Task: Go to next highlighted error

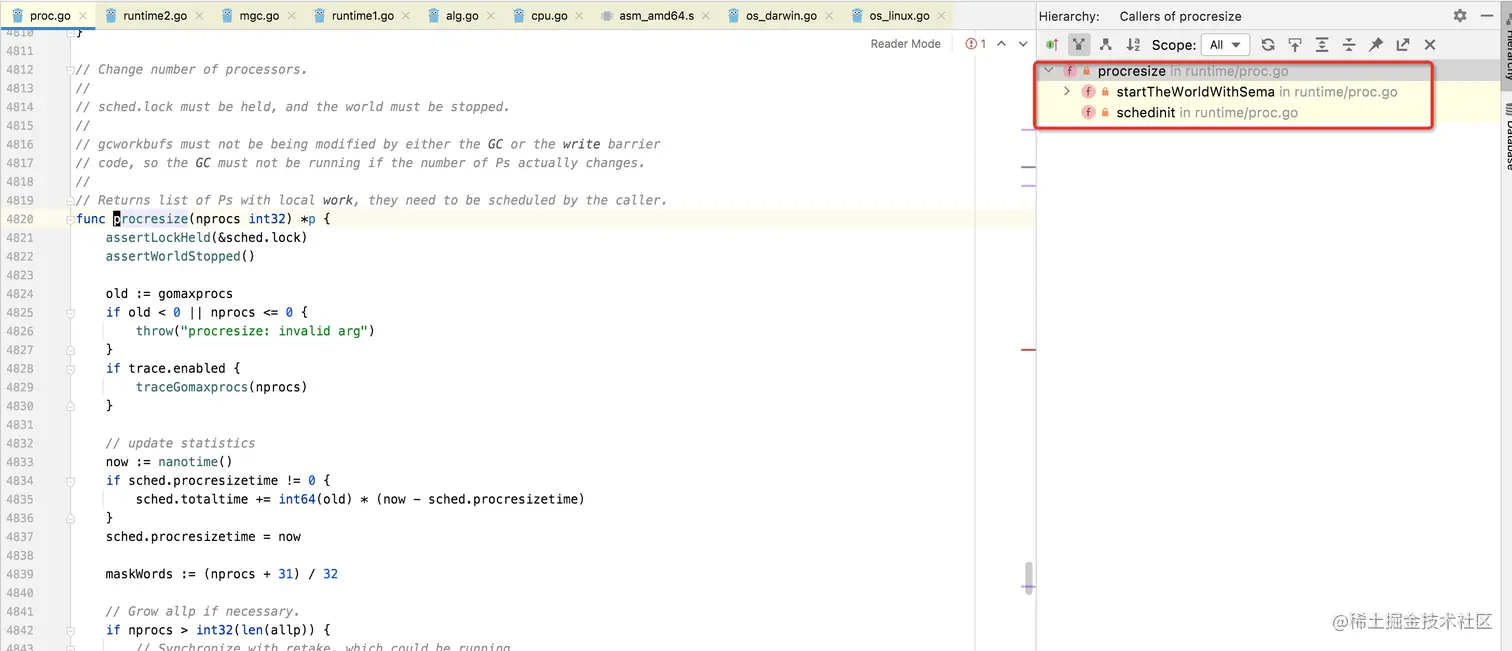Action: tap(1023, 44)
